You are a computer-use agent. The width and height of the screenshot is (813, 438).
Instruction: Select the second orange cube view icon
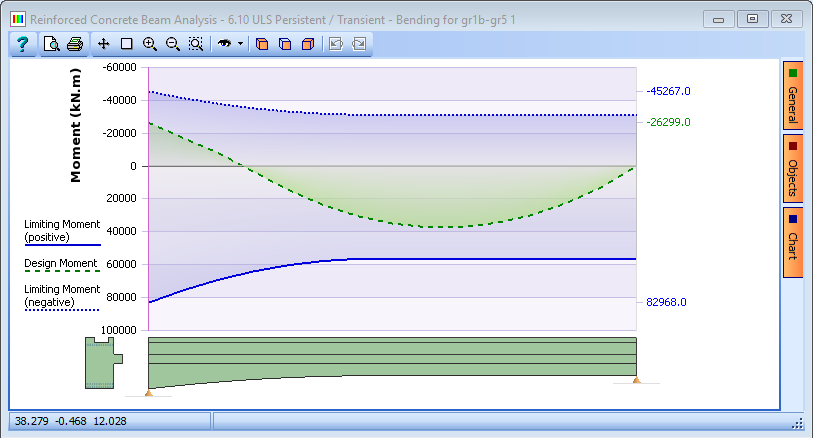coord(285,44)
